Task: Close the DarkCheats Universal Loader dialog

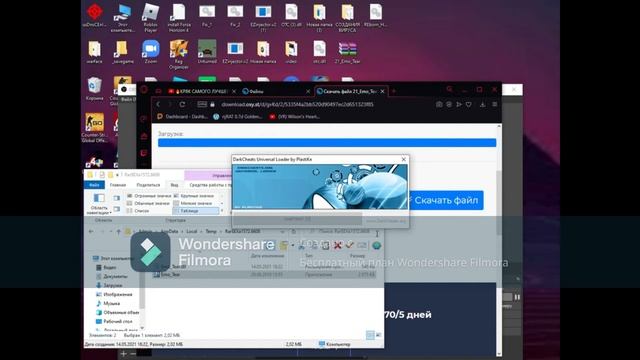Action: 404,159
